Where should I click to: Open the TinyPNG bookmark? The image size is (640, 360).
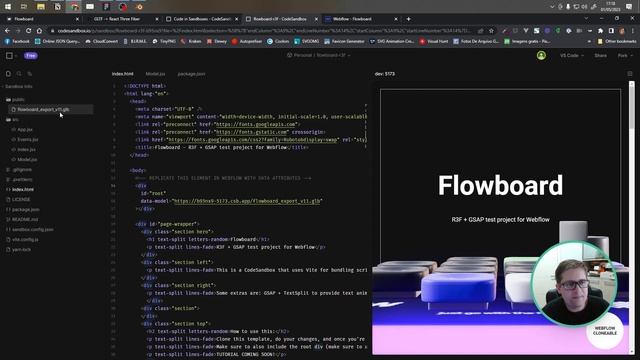pos(164,41)
